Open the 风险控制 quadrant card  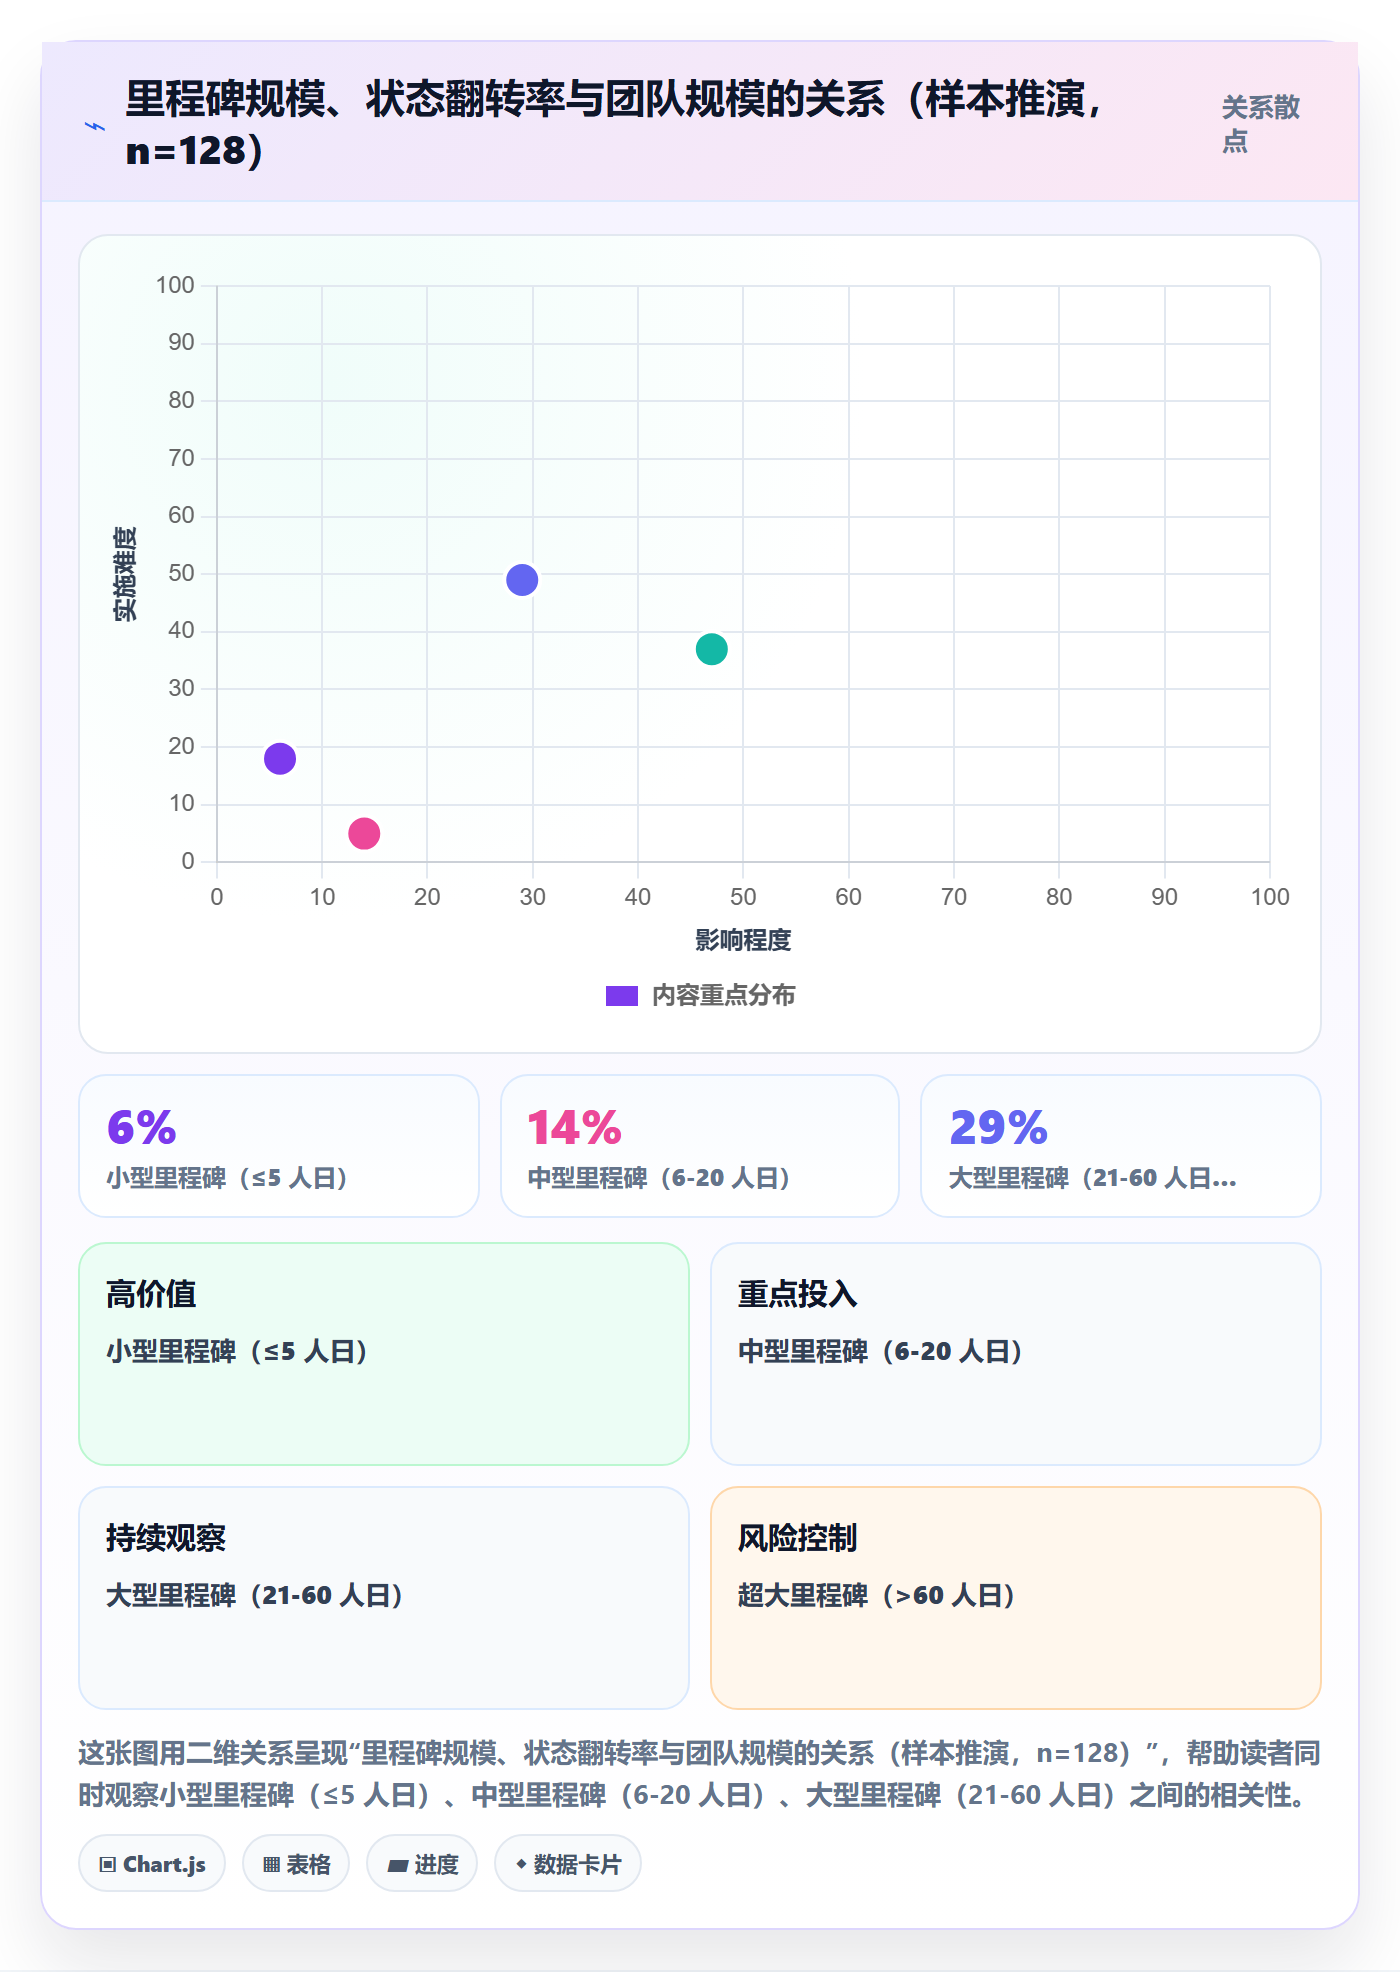tap(1015, 1598)
